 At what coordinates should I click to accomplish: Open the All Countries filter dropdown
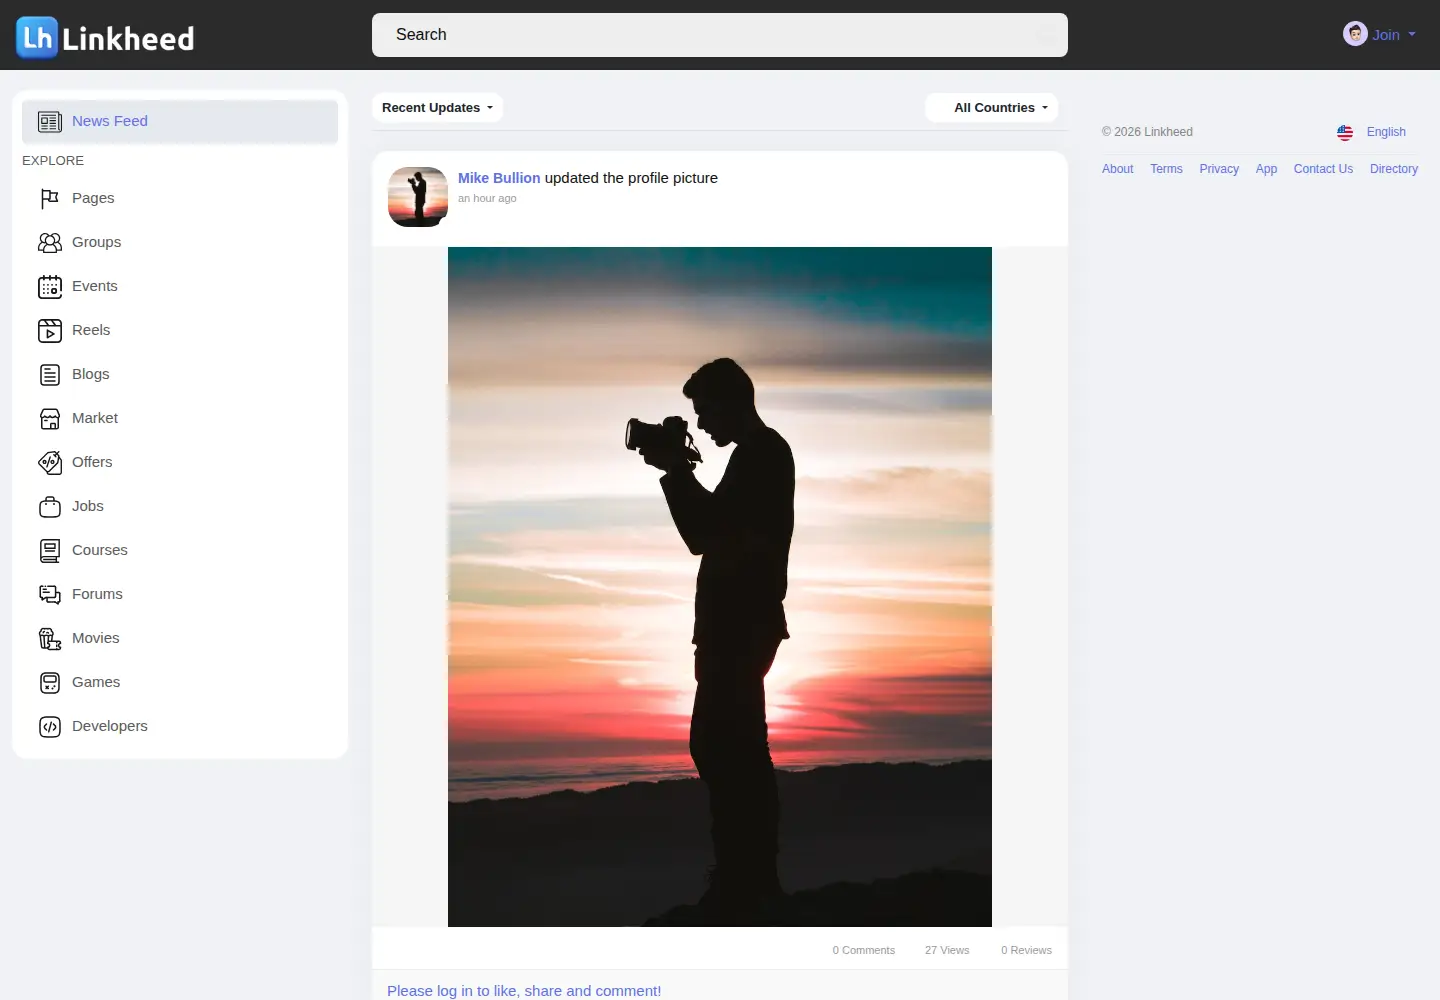click(992, 108)
